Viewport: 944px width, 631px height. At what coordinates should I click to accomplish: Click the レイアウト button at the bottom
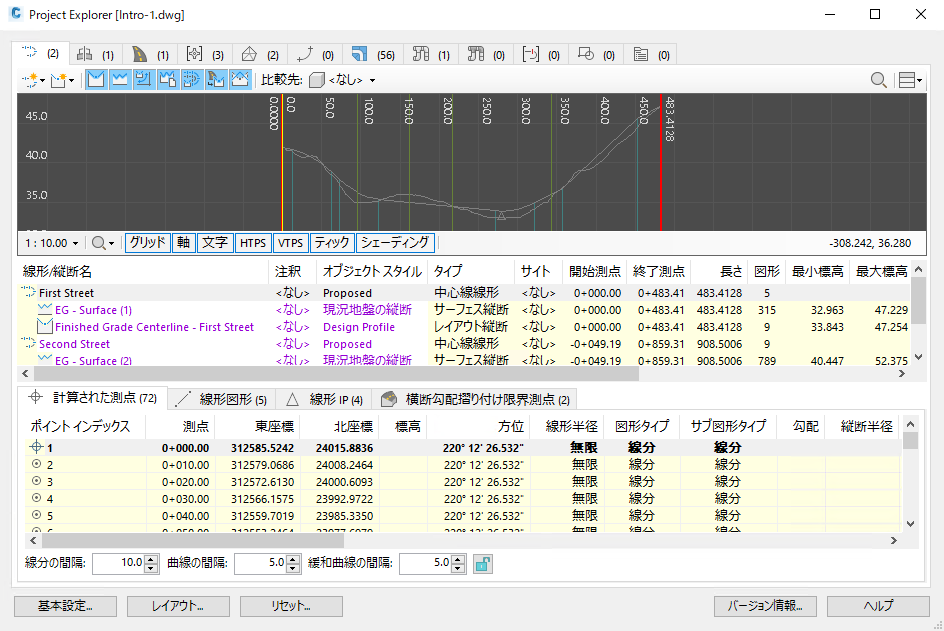coord(178,606)
